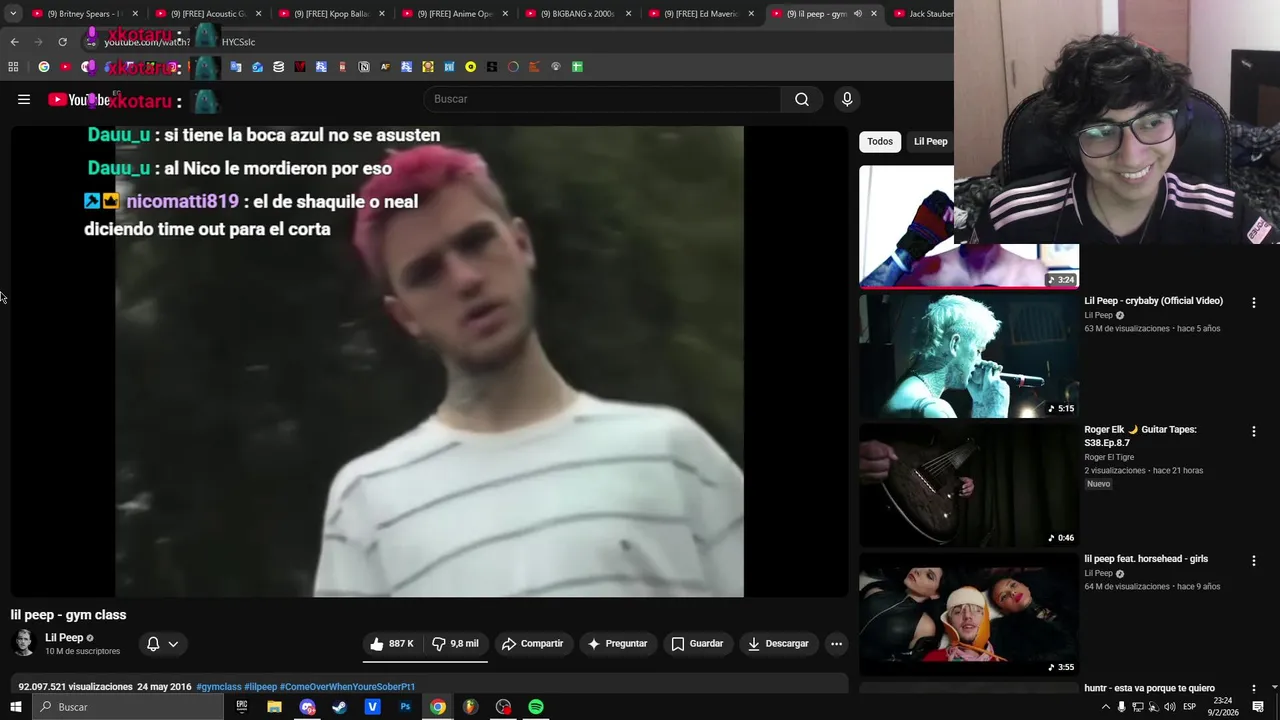Click the #lilpeep hashtag link
The image size is (1280, 720).
click(261, 687)
